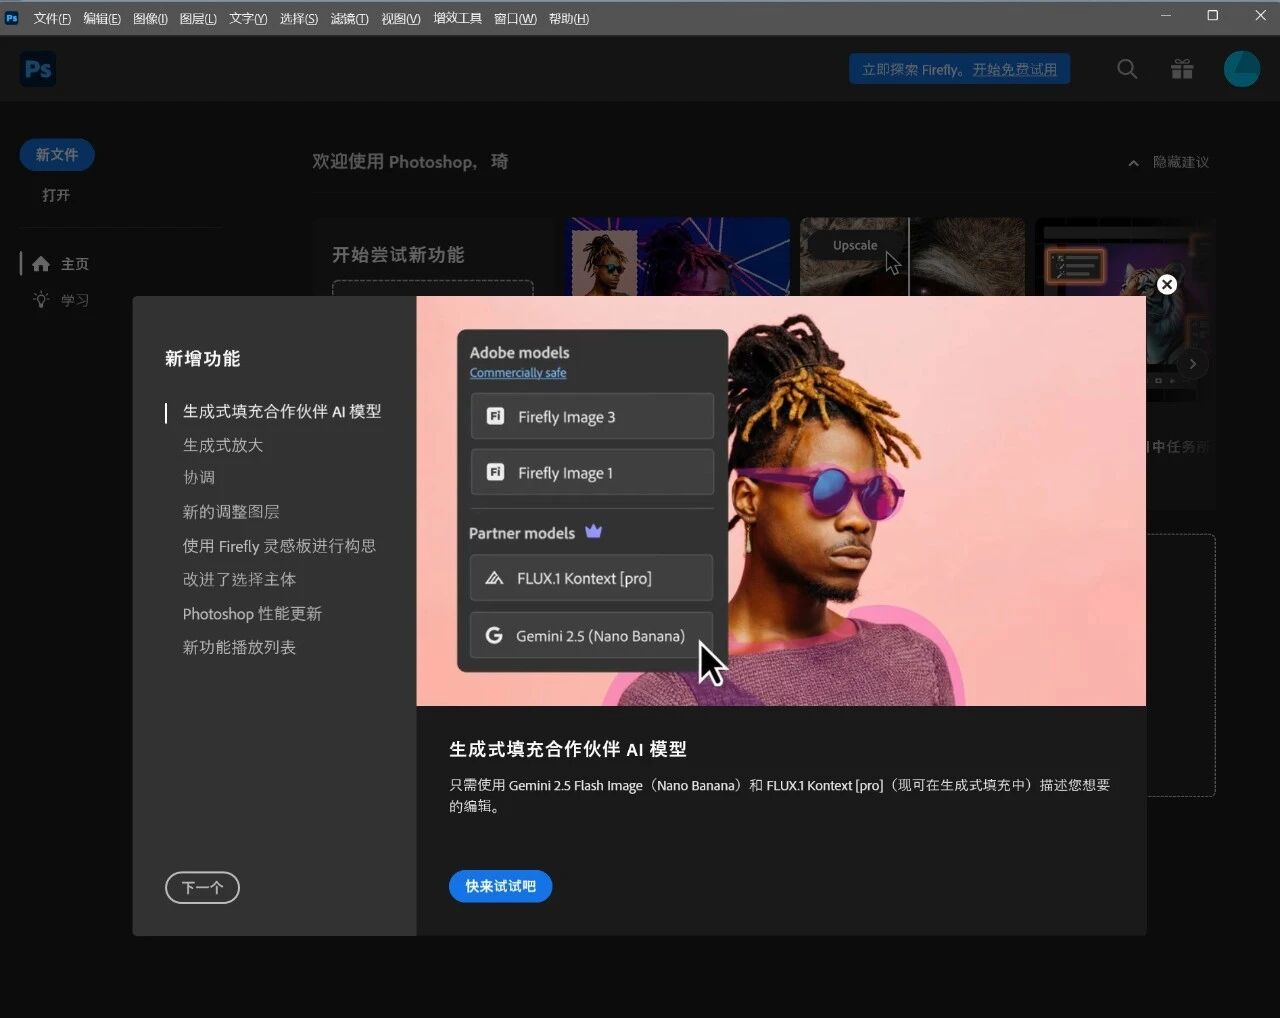Click the user profile avatar
Screen dimensions: 1280x1018
click(1241, 69)
